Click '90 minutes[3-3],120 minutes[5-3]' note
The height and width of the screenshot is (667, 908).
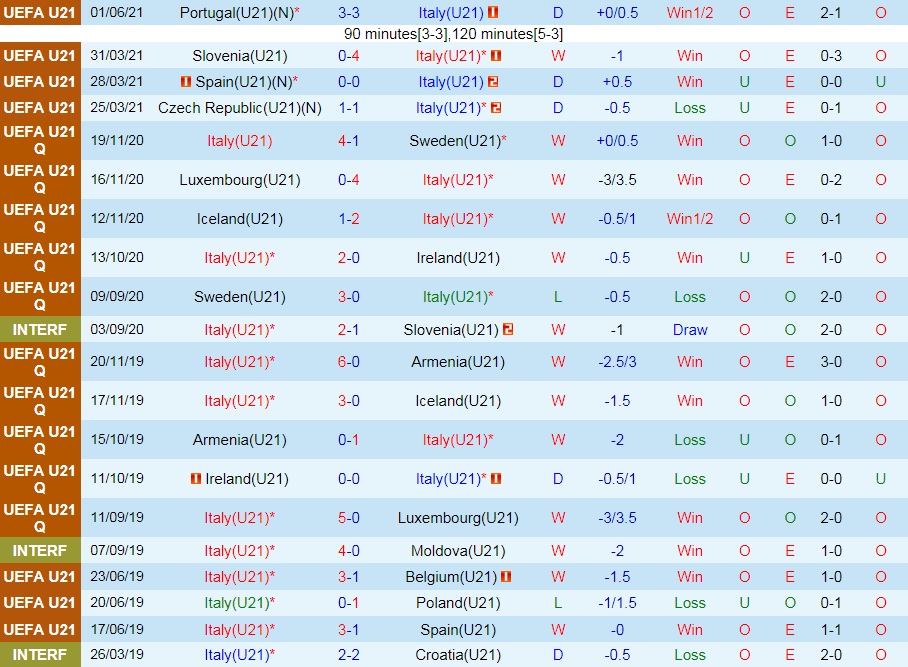pos(453,34)
